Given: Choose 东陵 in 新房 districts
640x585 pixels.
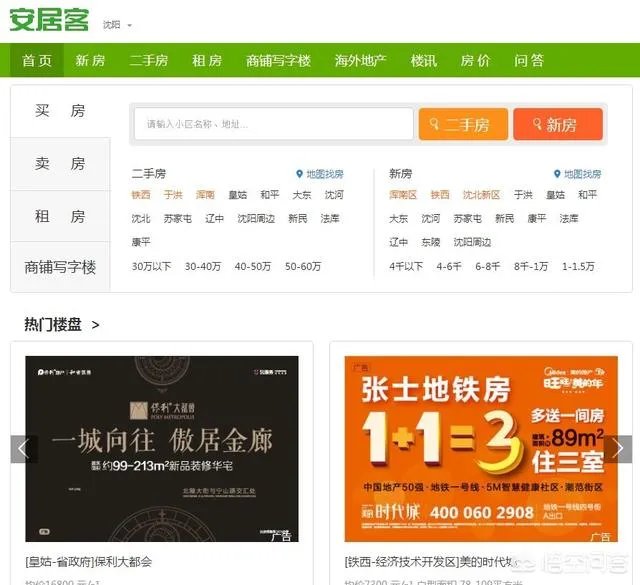Looking at the screenshot, I should tap(431, 242).
